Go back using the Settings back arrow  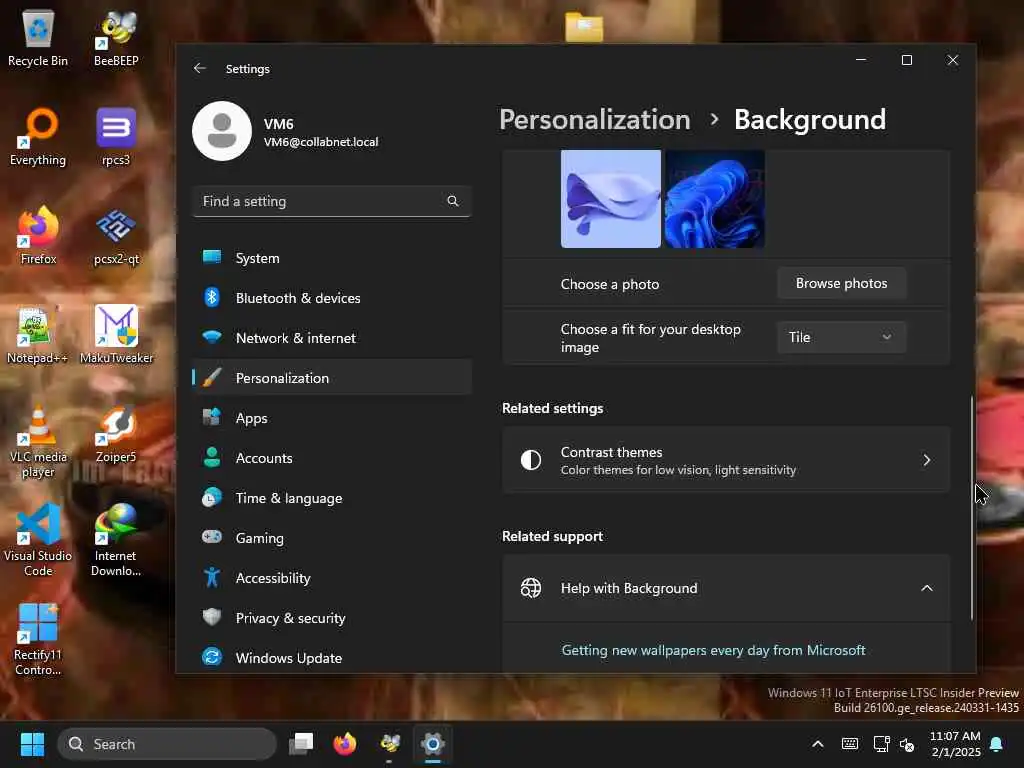coord(200,68)
